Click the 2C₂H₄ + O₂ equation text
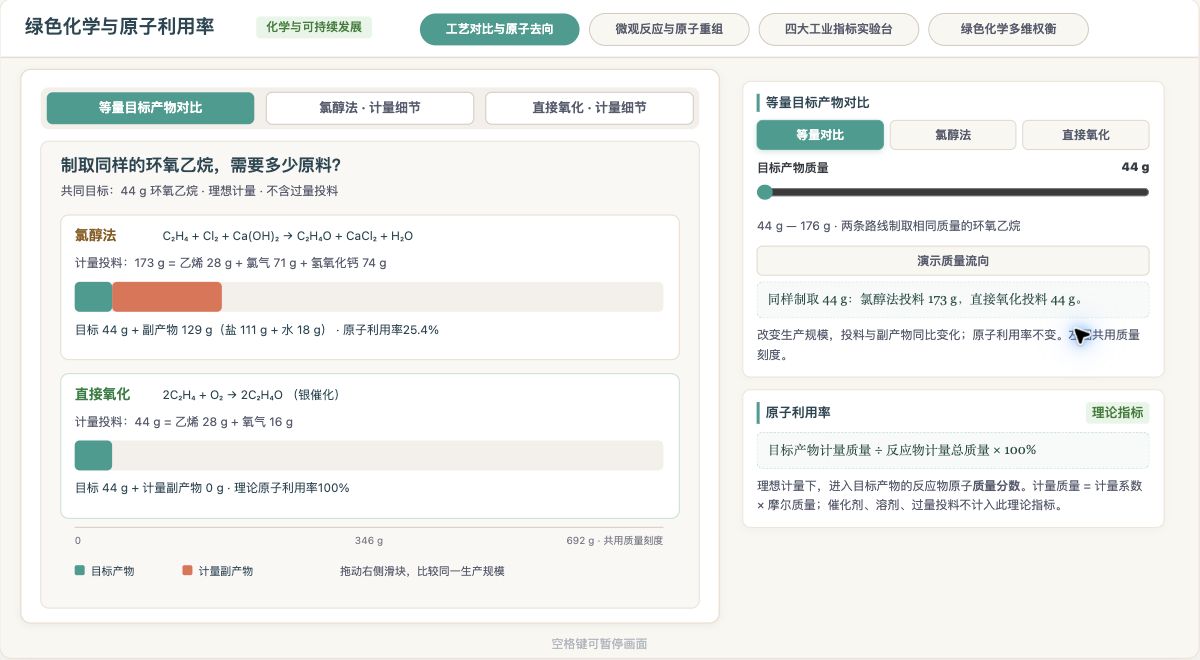 click(251, 394)
